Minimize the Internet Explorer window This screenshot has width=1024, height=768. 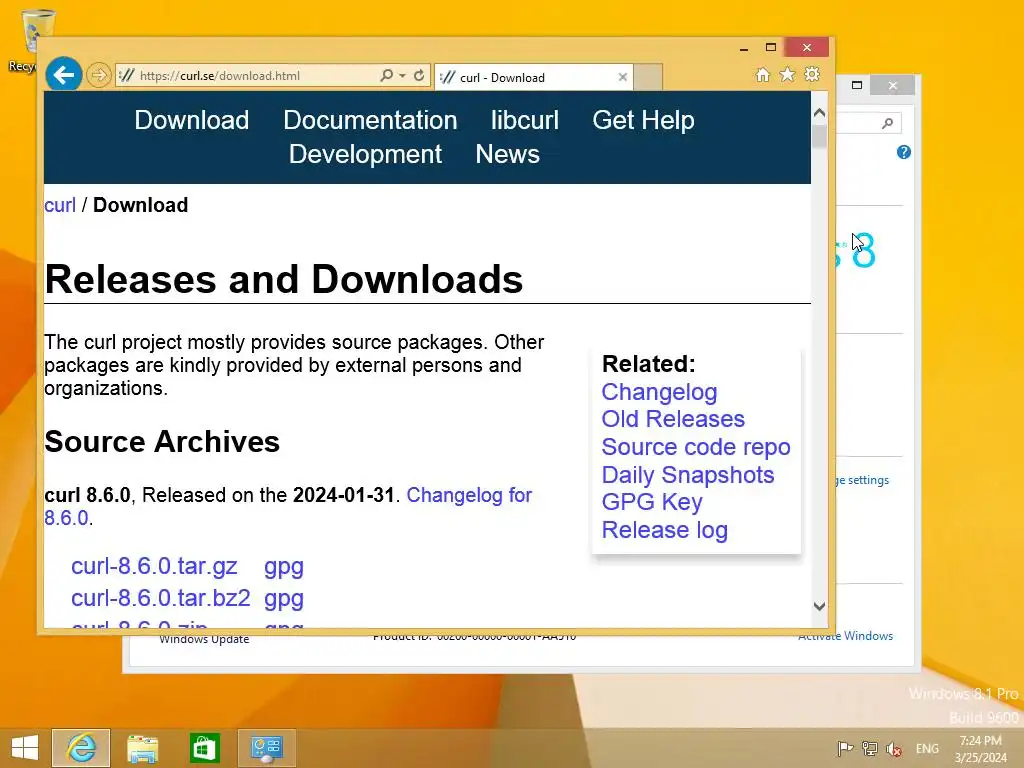(x=744, y=48)
